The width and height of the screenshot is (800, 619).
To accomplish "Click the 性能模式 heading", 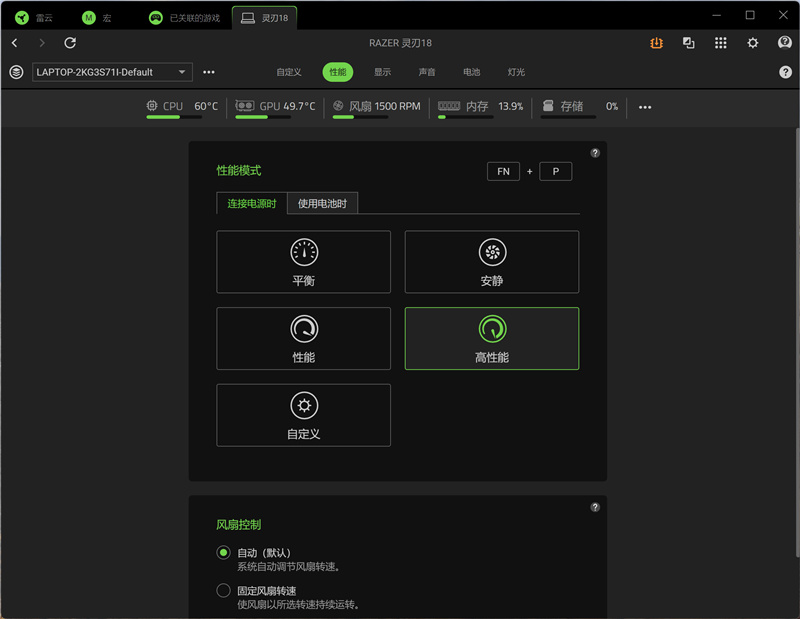I will [x=239, y=170].
